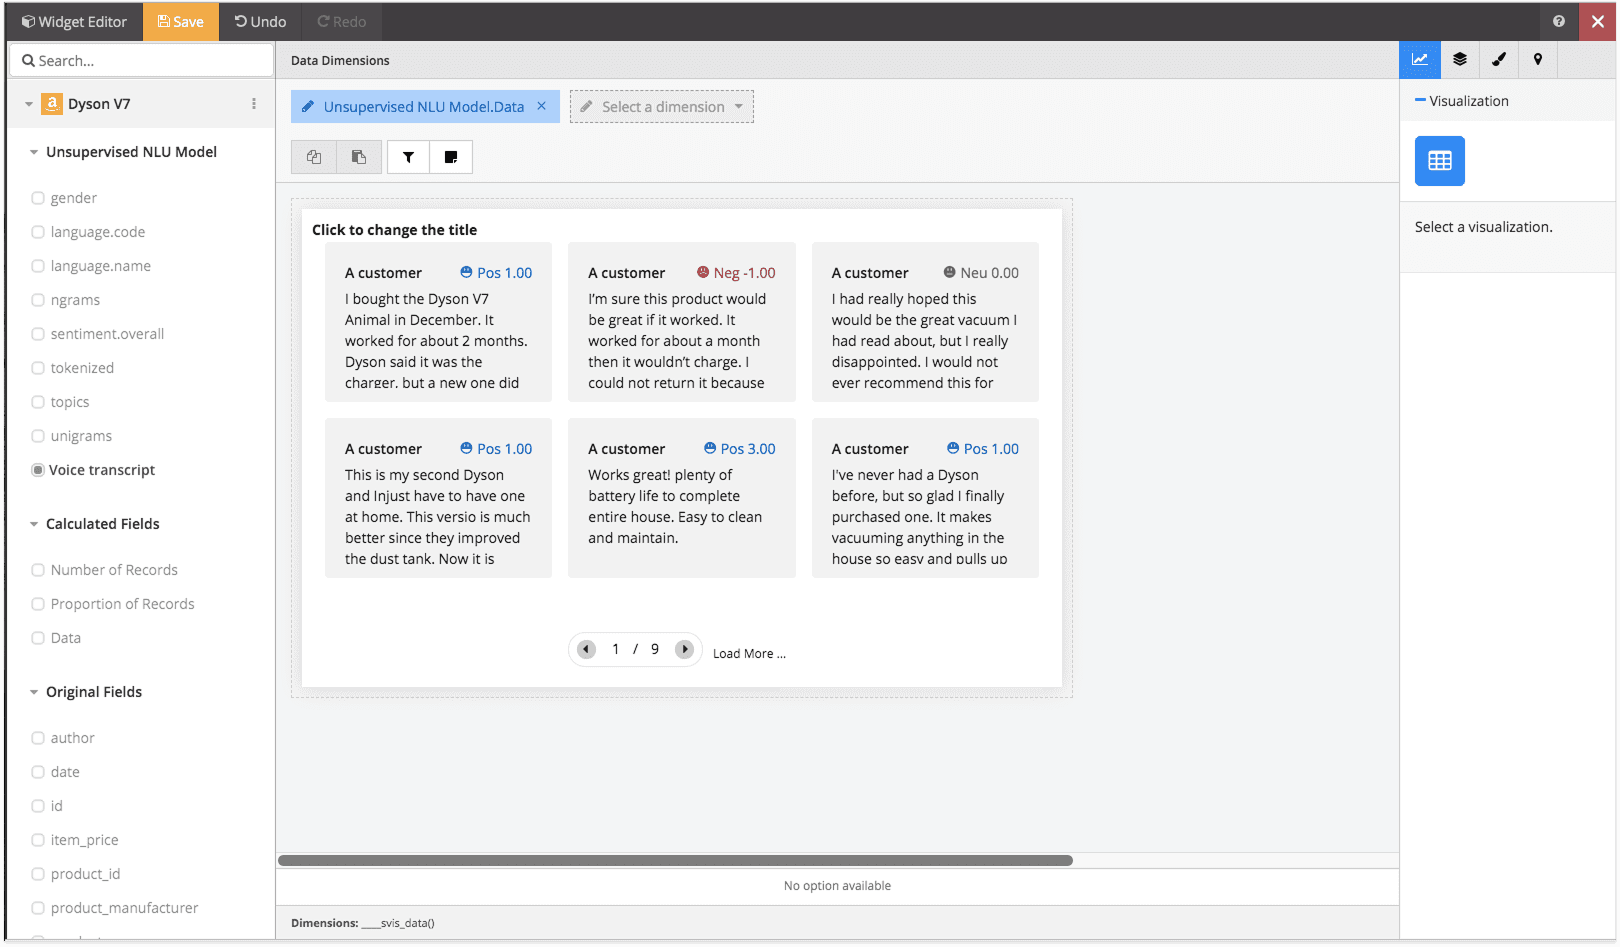This screenshot has width=1620, height=947.
Task: Collapse Original Fields section
Action: coord(34,692)
